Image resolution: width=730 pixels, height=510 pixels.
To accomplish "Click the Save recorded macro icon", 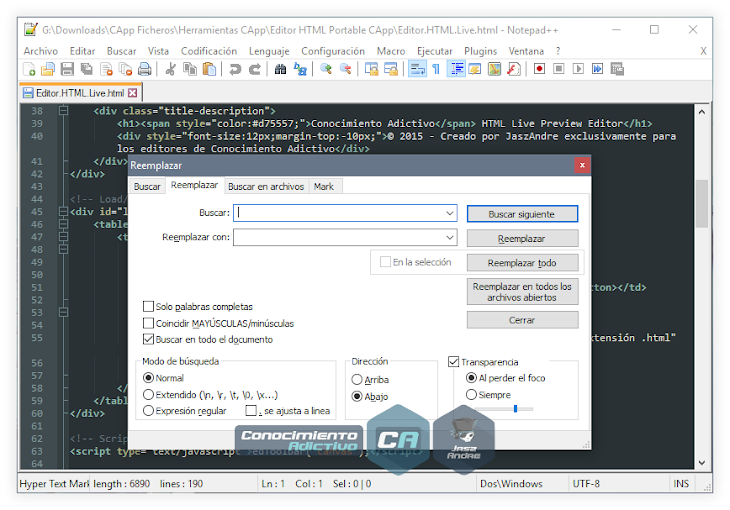I will pyautogui.click(x=617, y=69).
